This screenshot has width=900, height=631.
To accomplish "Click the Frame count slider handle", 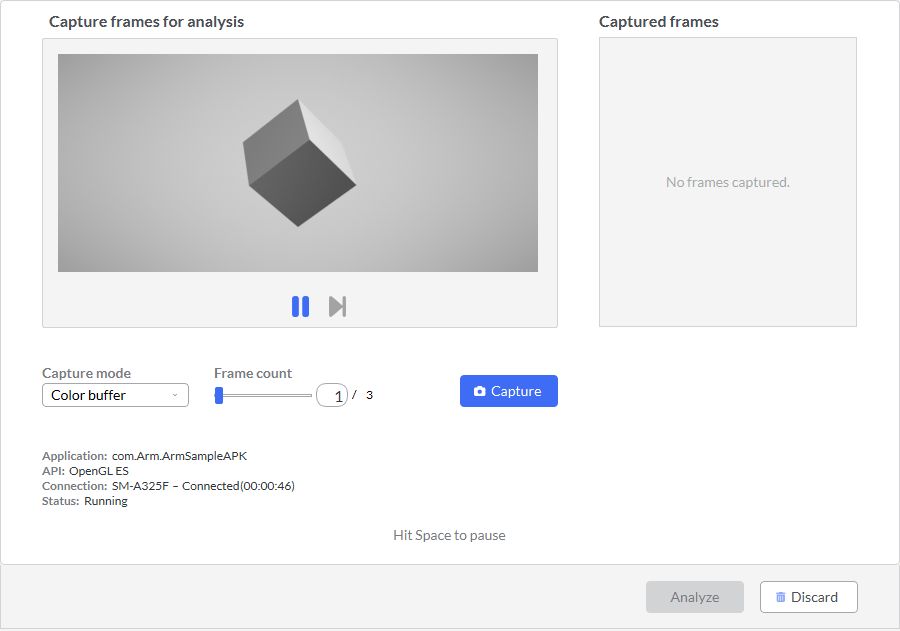I will coord(219,395).
